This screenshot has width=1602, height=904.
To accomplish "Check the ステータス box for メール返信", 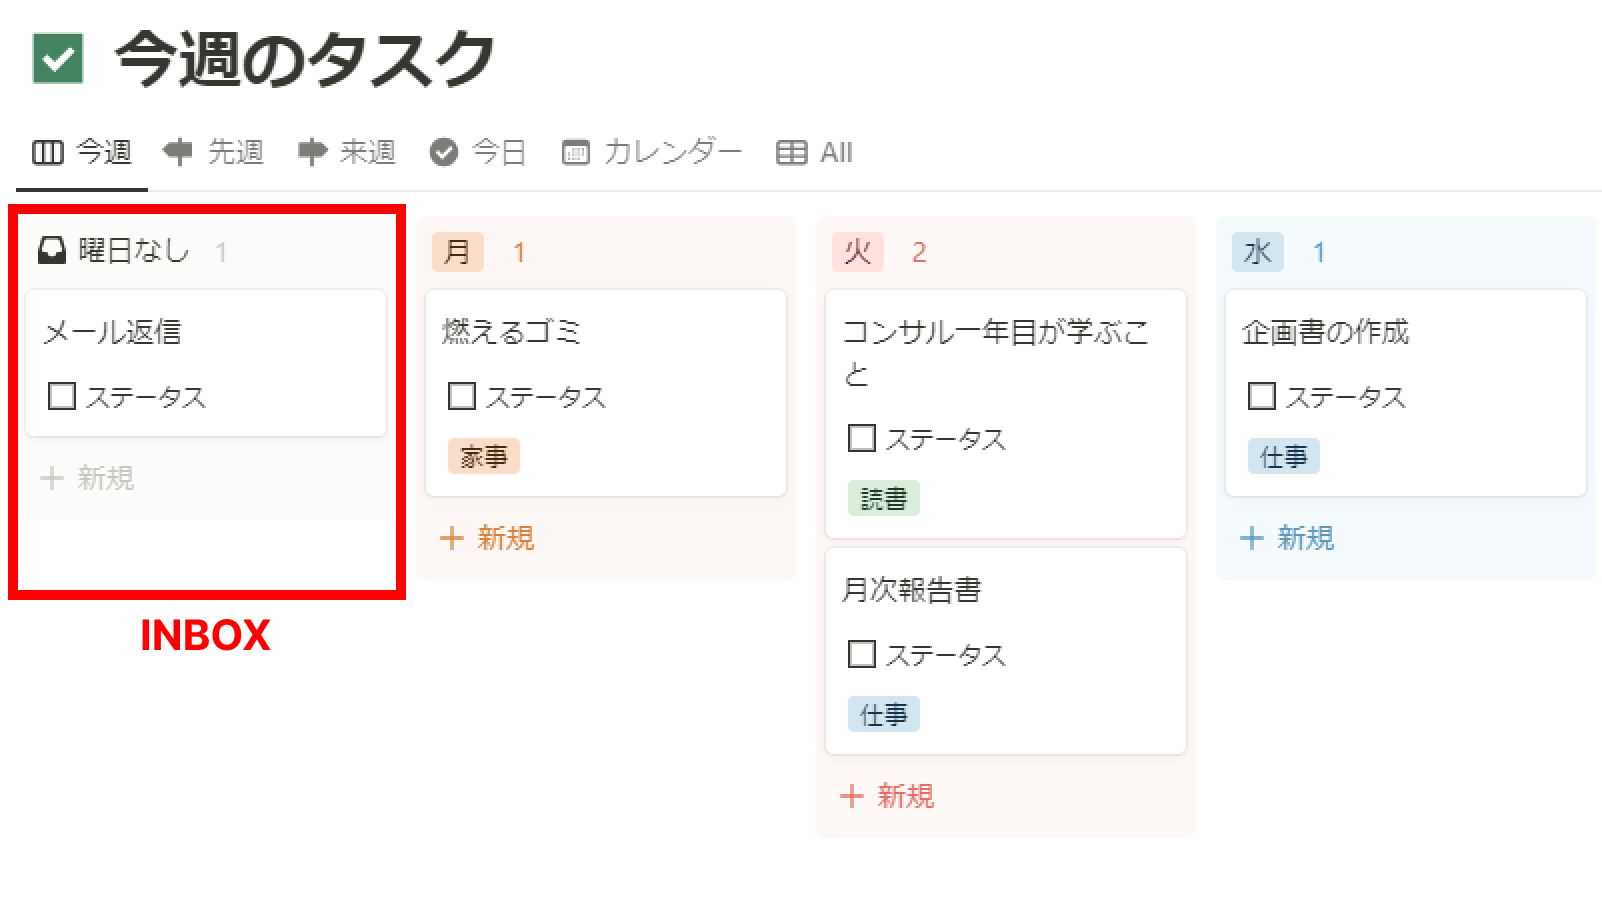I will (62, 396).
